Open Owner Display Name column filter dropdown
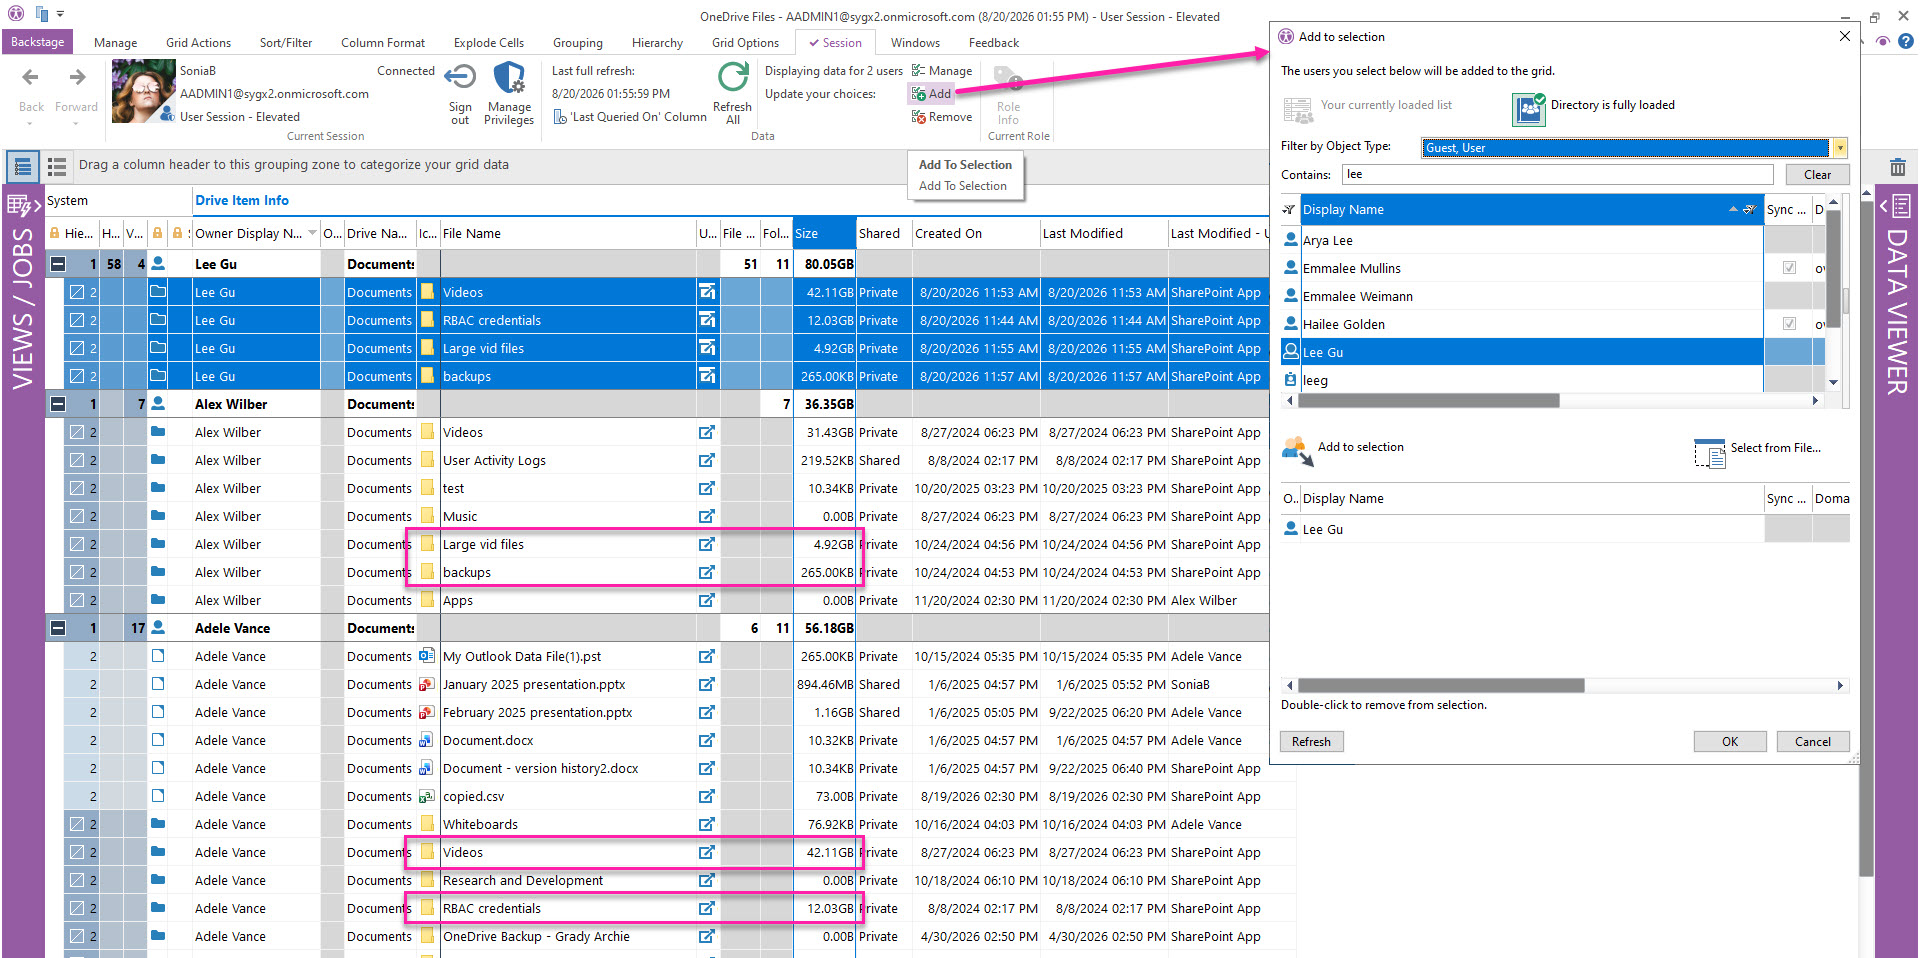Viewport: 1920px width, 958px height. 312,233
